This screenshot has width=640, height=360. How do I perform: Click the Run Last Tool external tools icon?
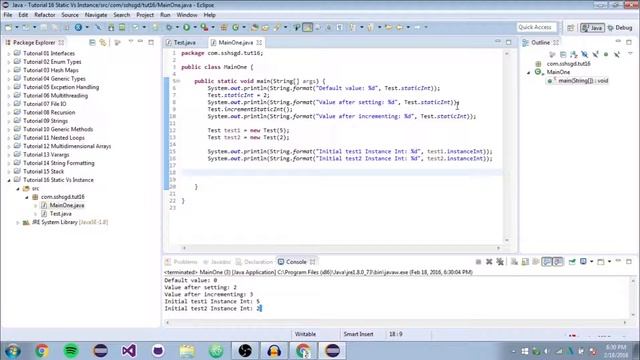coord(204,27)
